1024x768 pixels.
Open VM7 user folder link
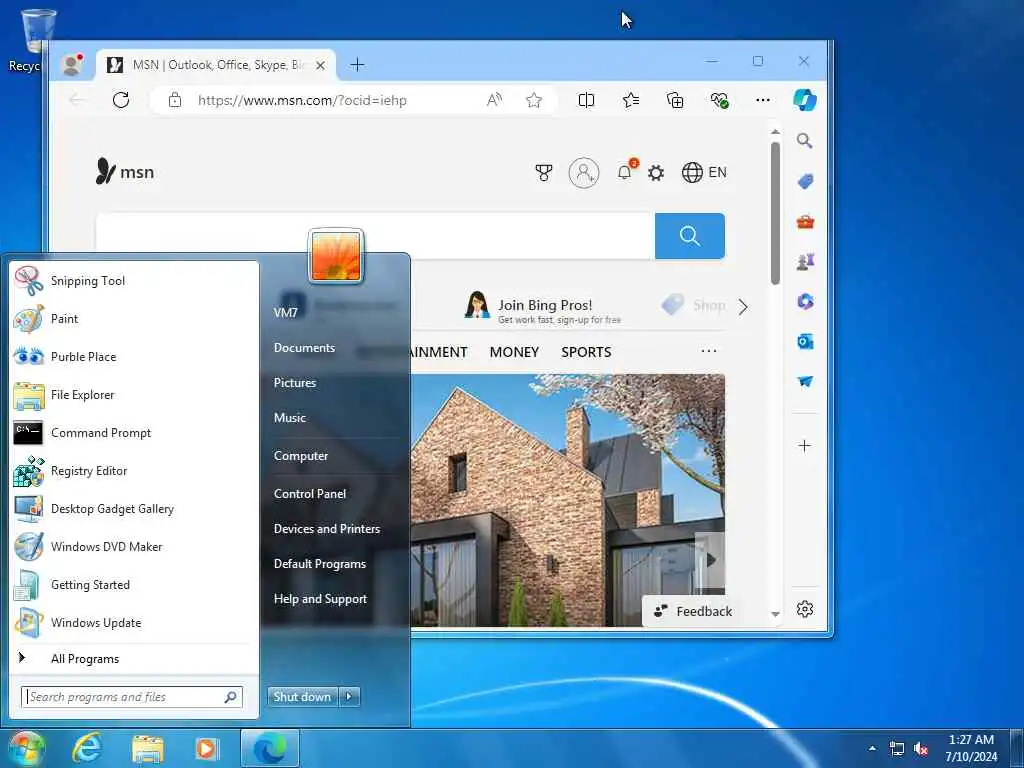click(x=285, y=313)
